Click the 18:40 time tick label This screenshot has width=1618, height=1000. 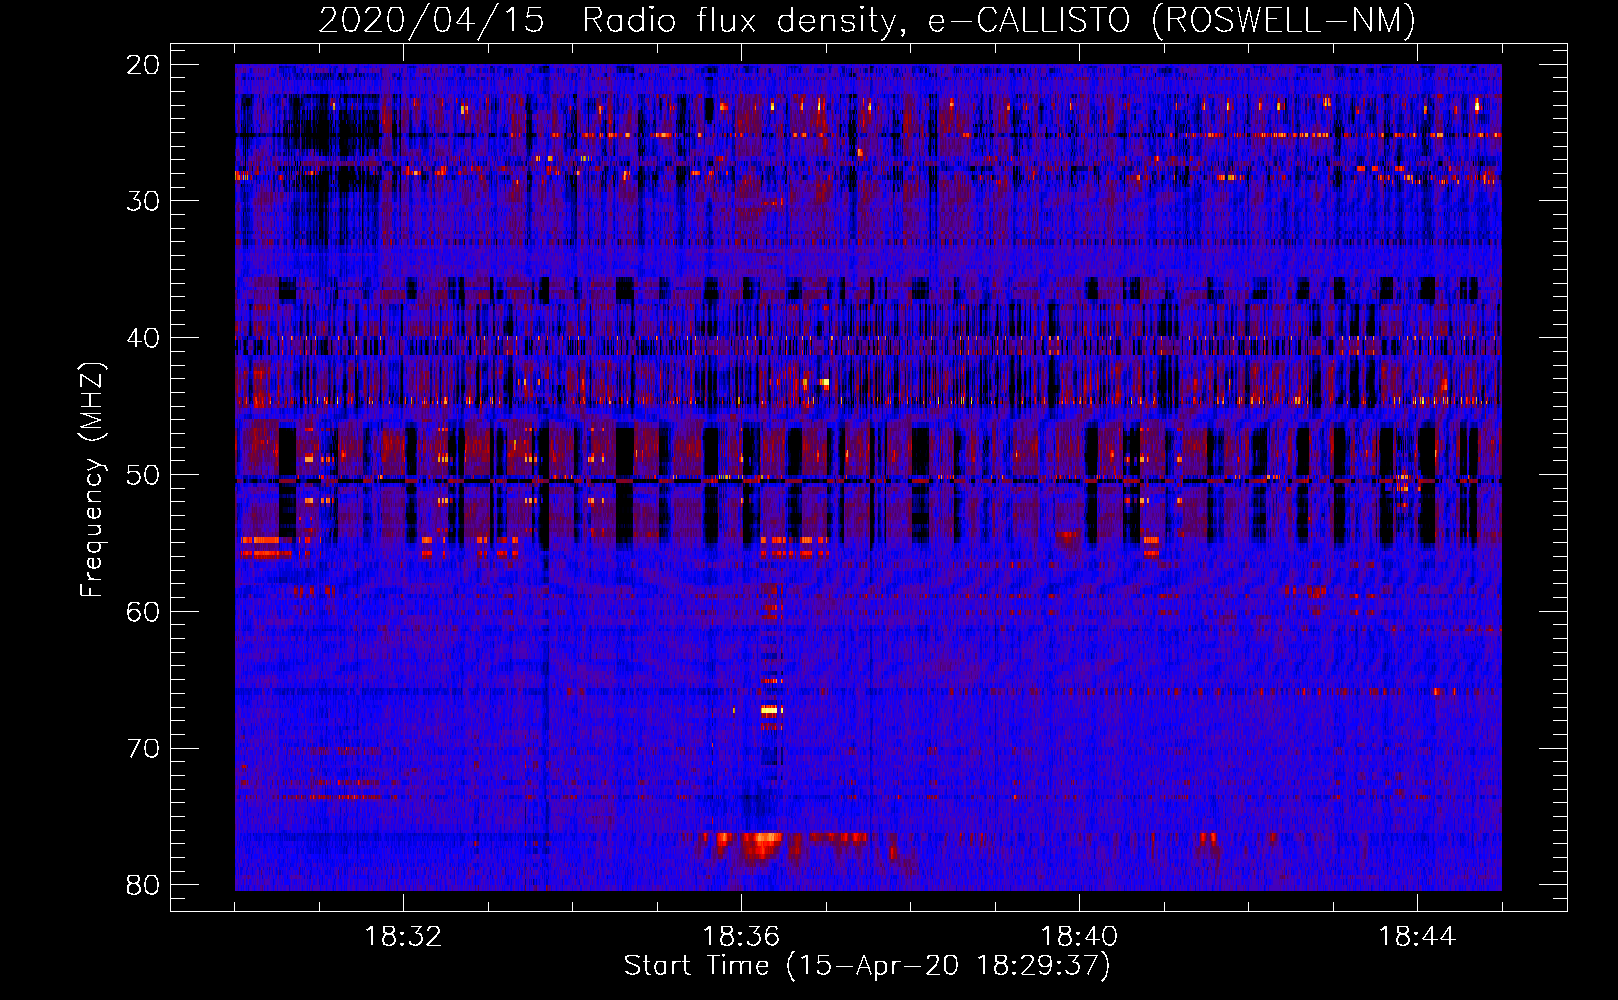(1079, 936)
